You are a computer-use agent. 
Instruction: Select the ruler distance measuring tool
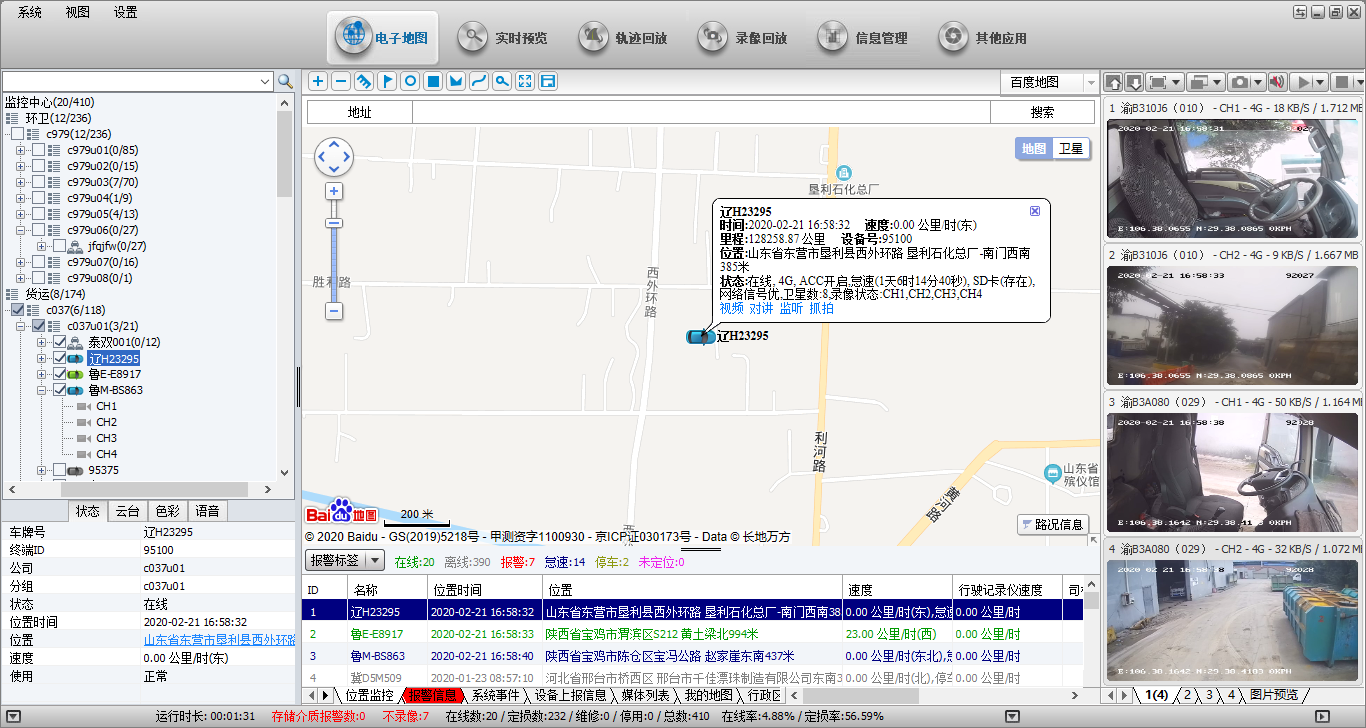(x=364, y=81)
